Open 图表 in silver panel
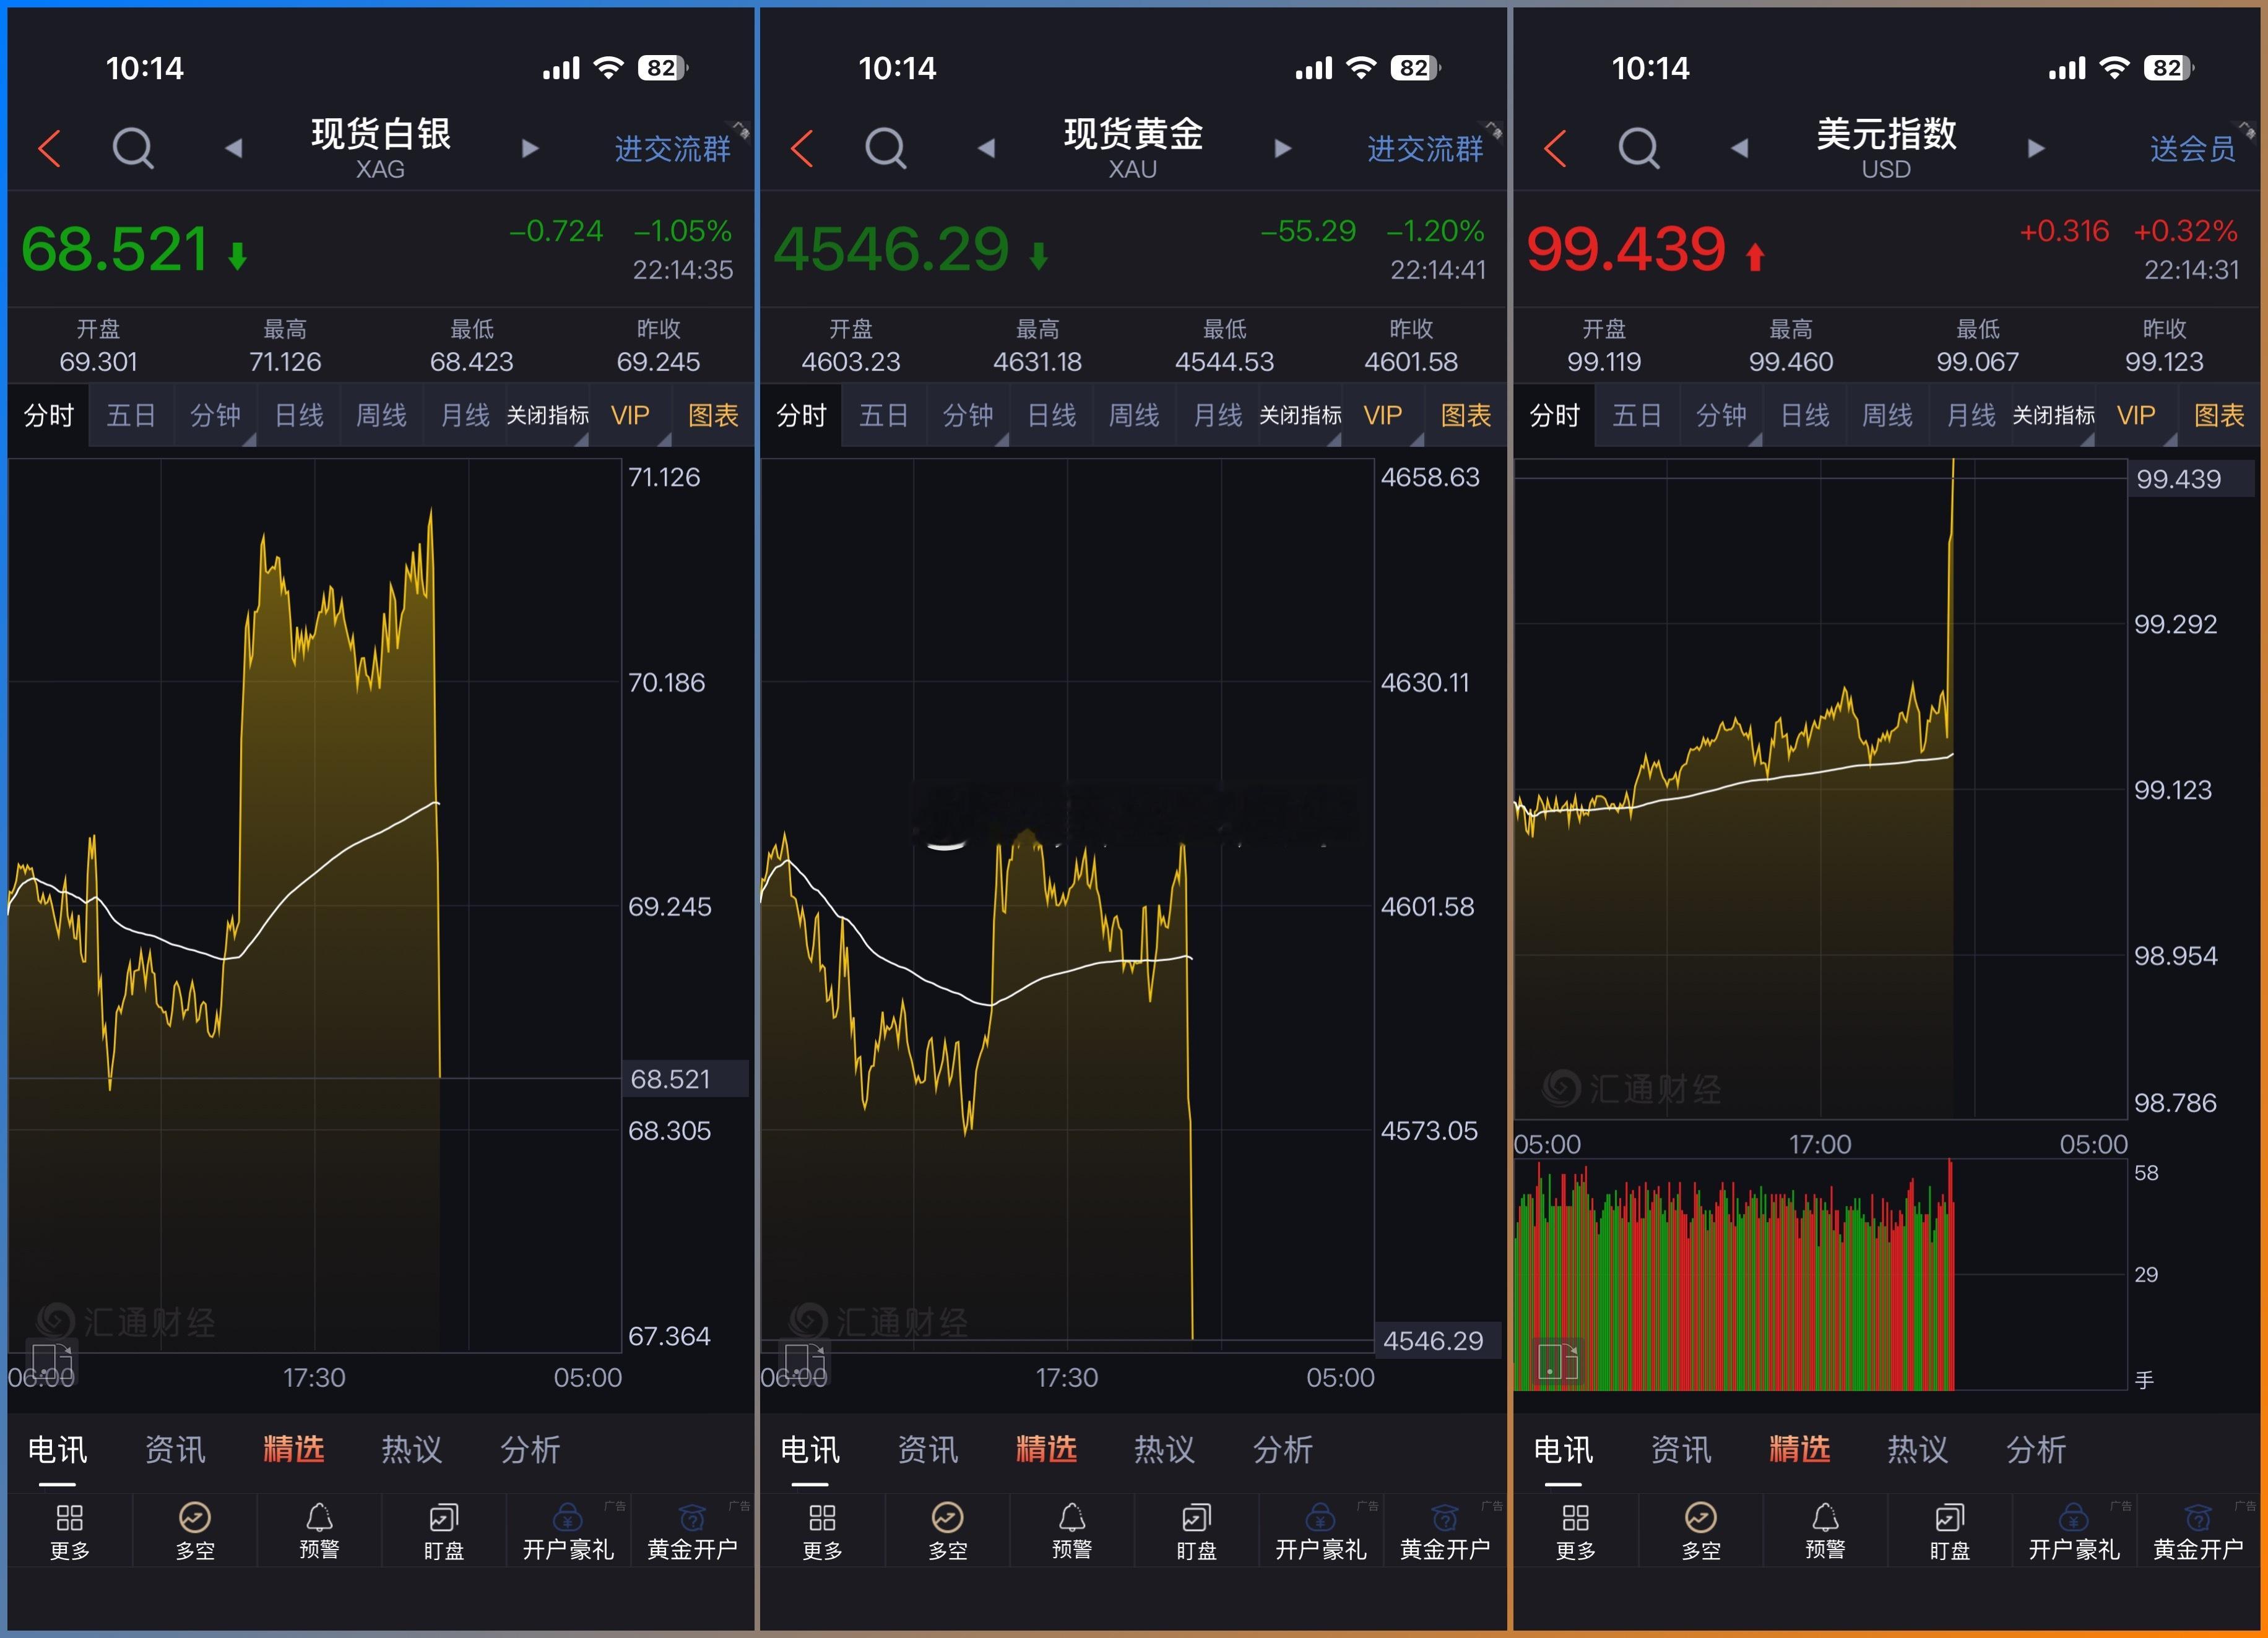 click(x=713, y=415)
